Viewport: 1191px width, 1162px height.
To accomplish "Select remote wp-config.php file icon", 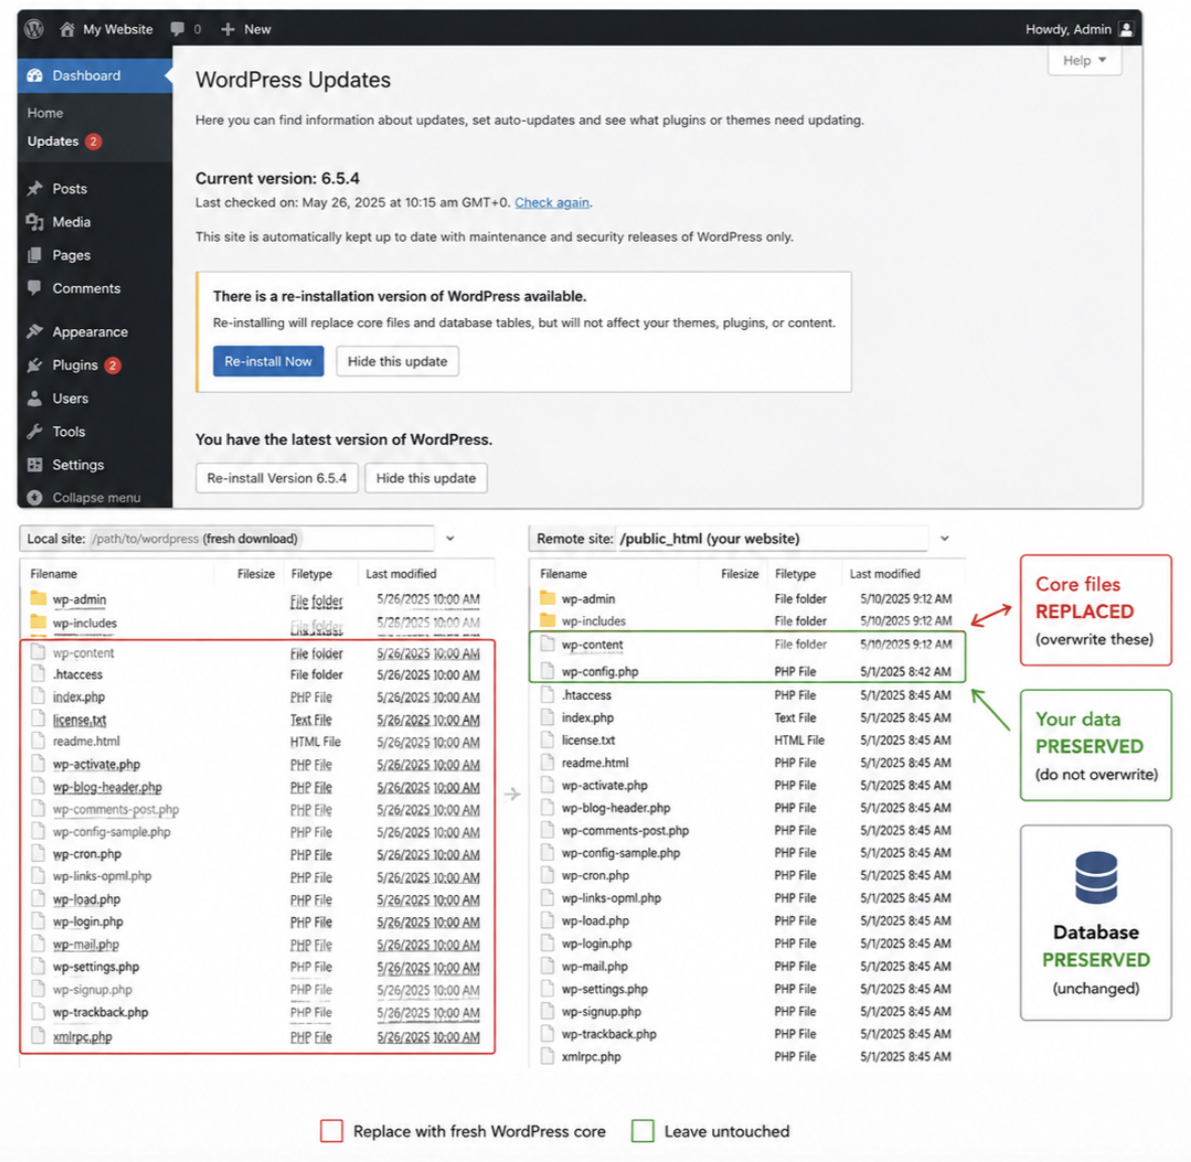I will 548,671.
